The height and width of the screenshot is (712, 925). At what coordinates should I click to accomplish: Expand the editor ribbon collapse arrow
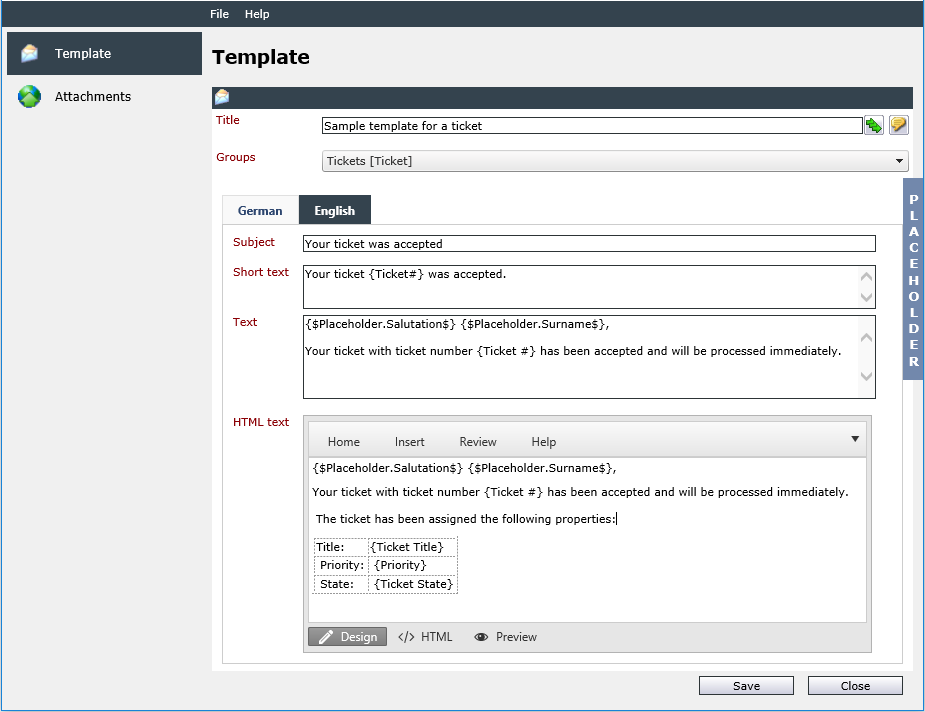coord(855,439)
